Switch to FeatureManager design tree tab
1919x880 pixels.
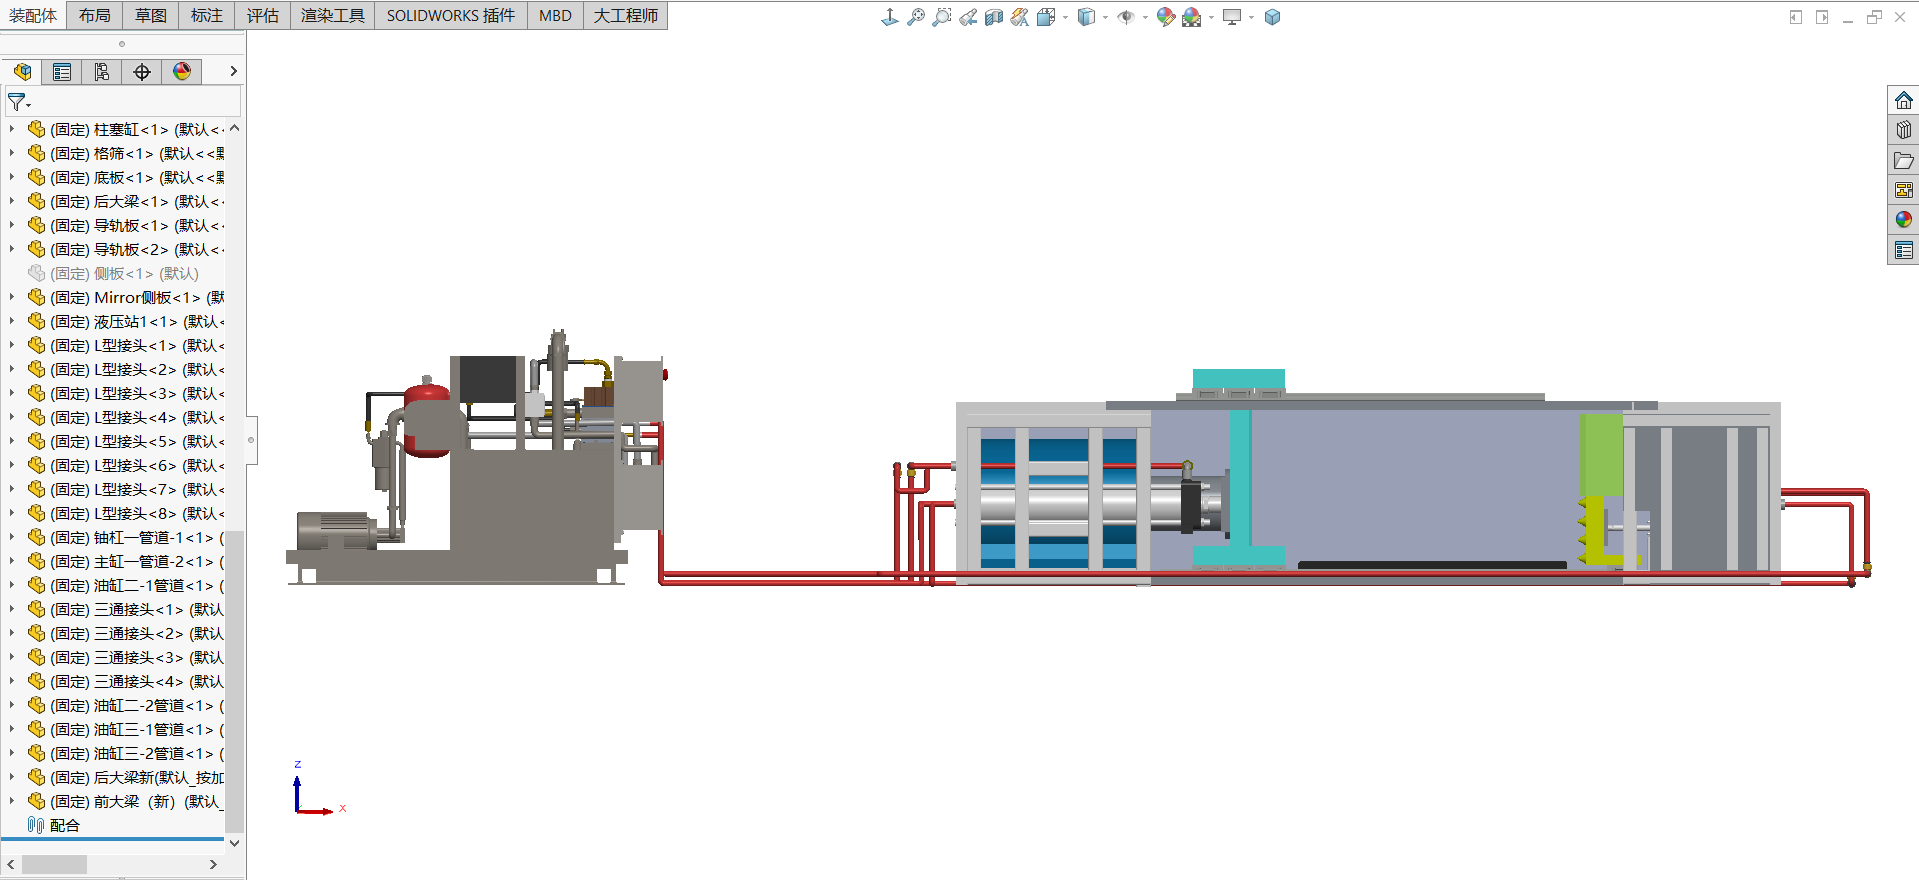[22, 71]
